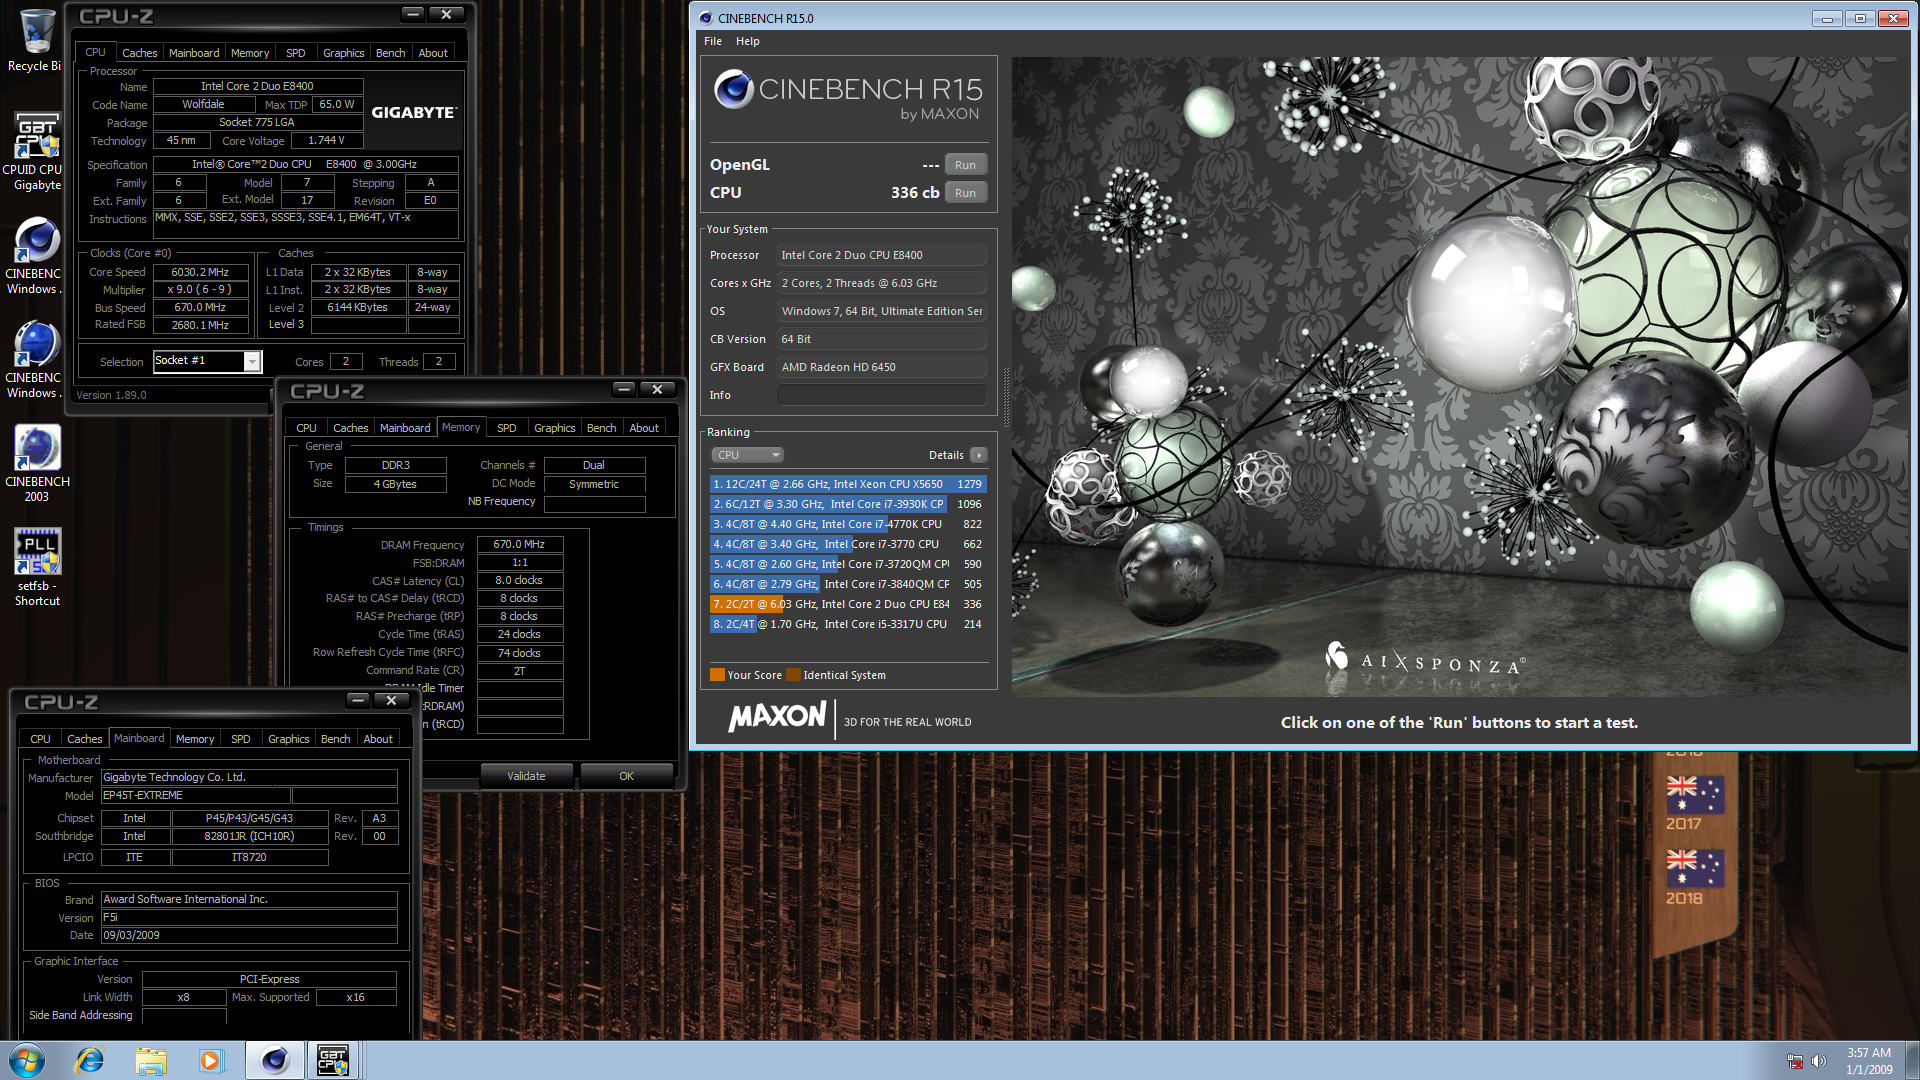Open the CPUID CPU-Z Gigabyte desktop icon
Screen dimensions: 1920x1080
coord(36,150)
